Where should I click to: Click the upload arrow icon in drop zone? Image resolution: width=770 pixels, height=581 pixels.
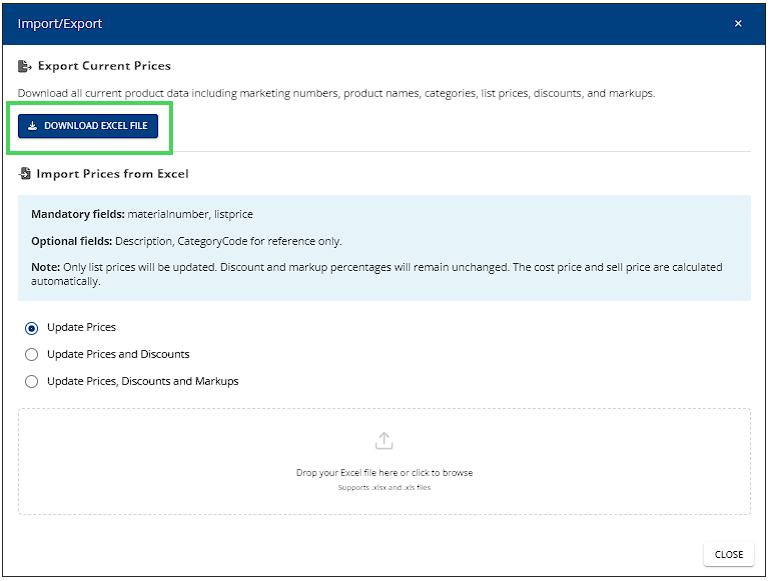[384, 441]
